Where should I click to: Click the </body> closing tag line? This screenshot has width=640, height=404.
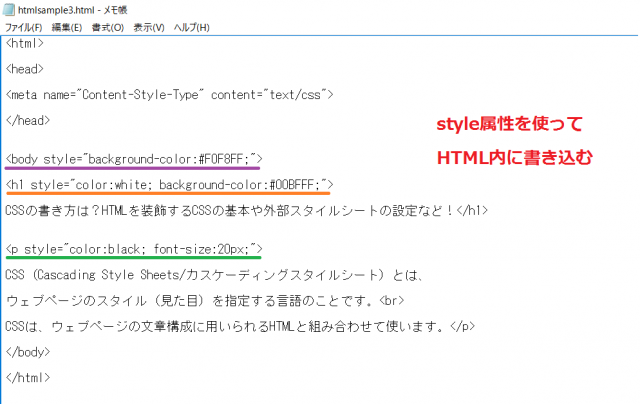tap(28, 352)
